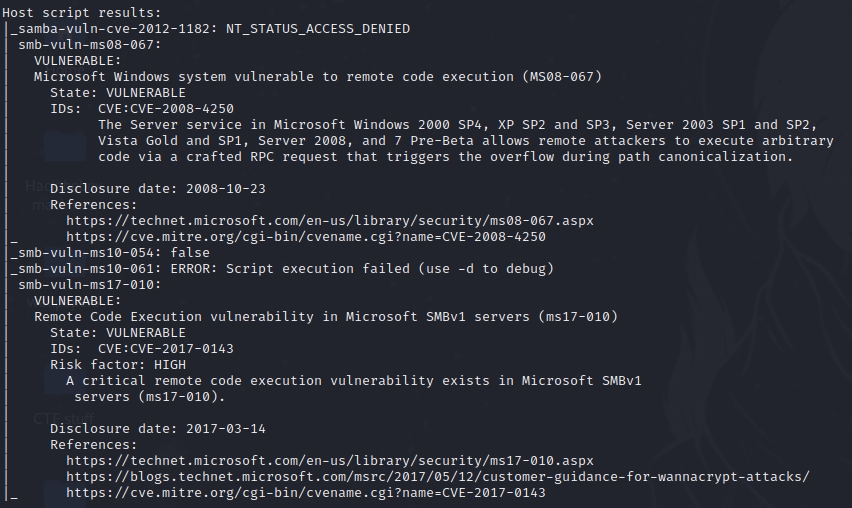The image size is (852, 508).
Task: Click the Remote Code Execution vulnerability SMBv1 title
Action: tap(325, 317)
